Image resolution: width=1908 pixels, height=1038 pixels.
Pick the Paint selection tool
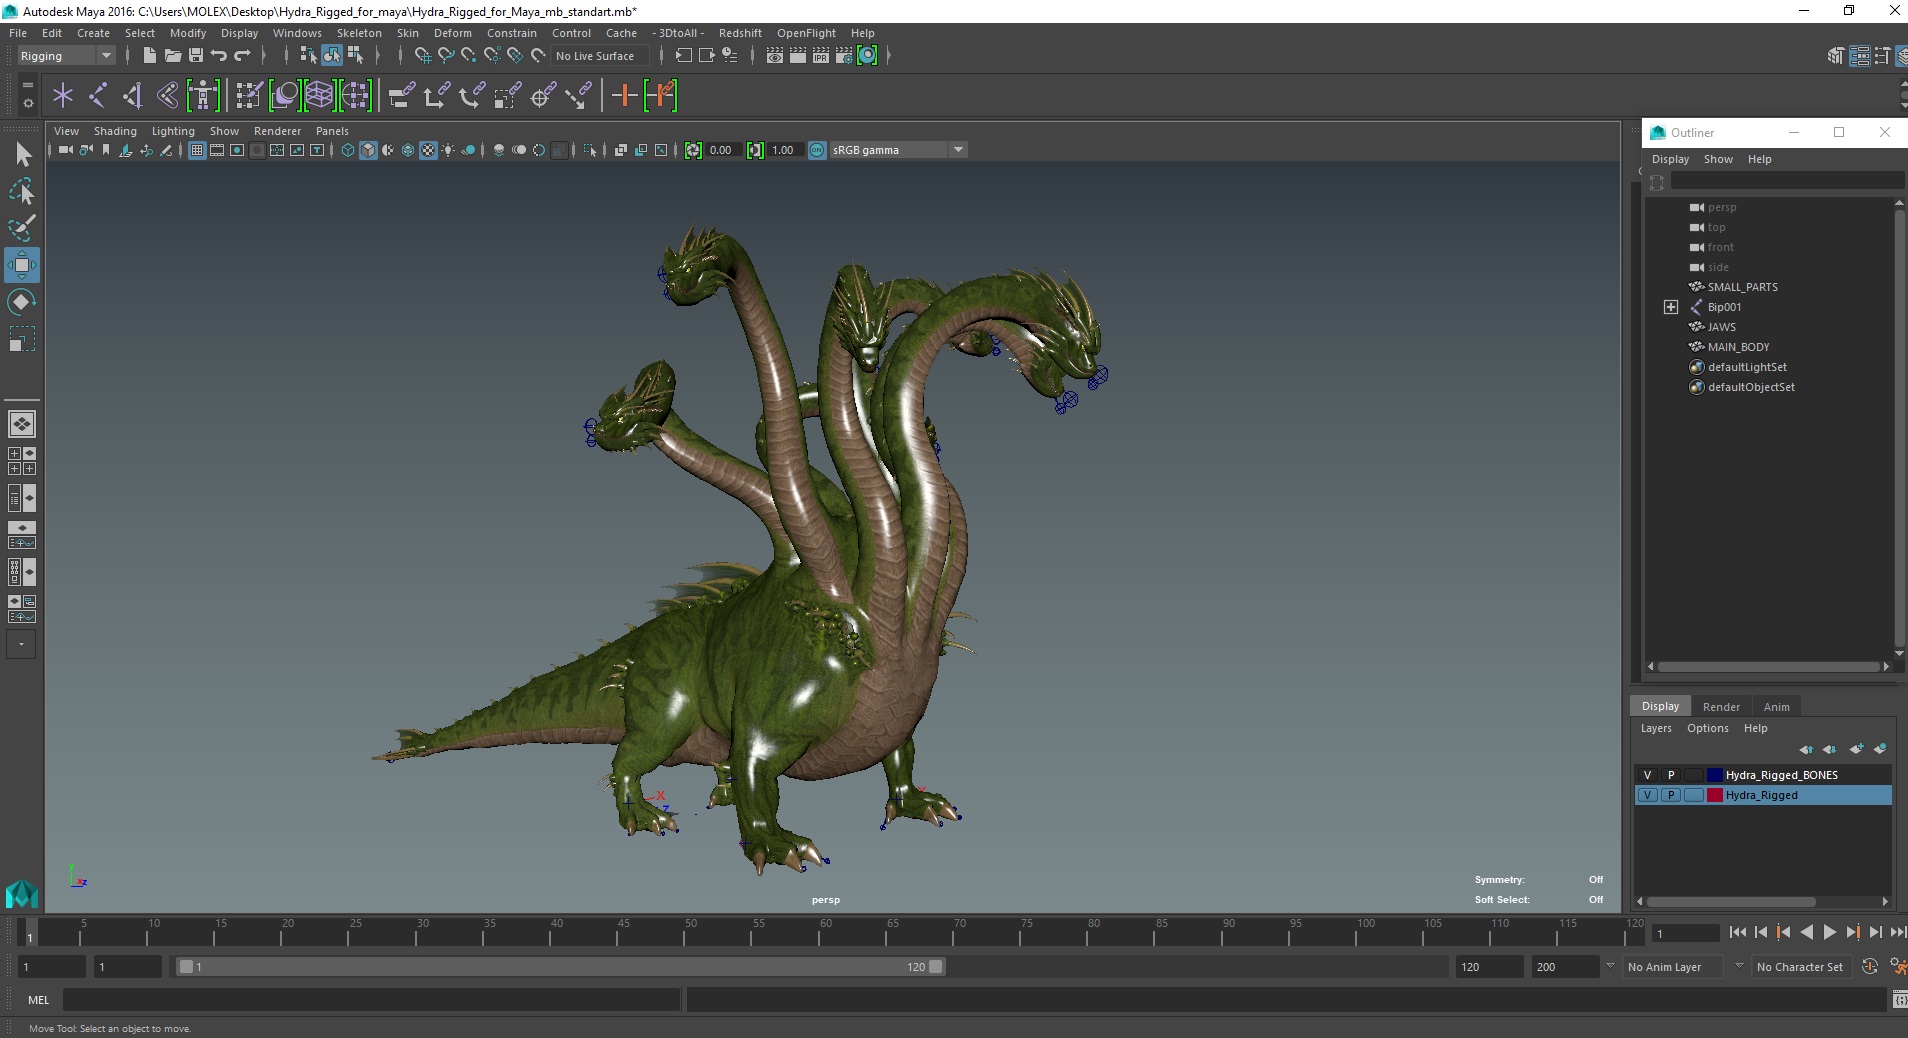click(22, 228)
